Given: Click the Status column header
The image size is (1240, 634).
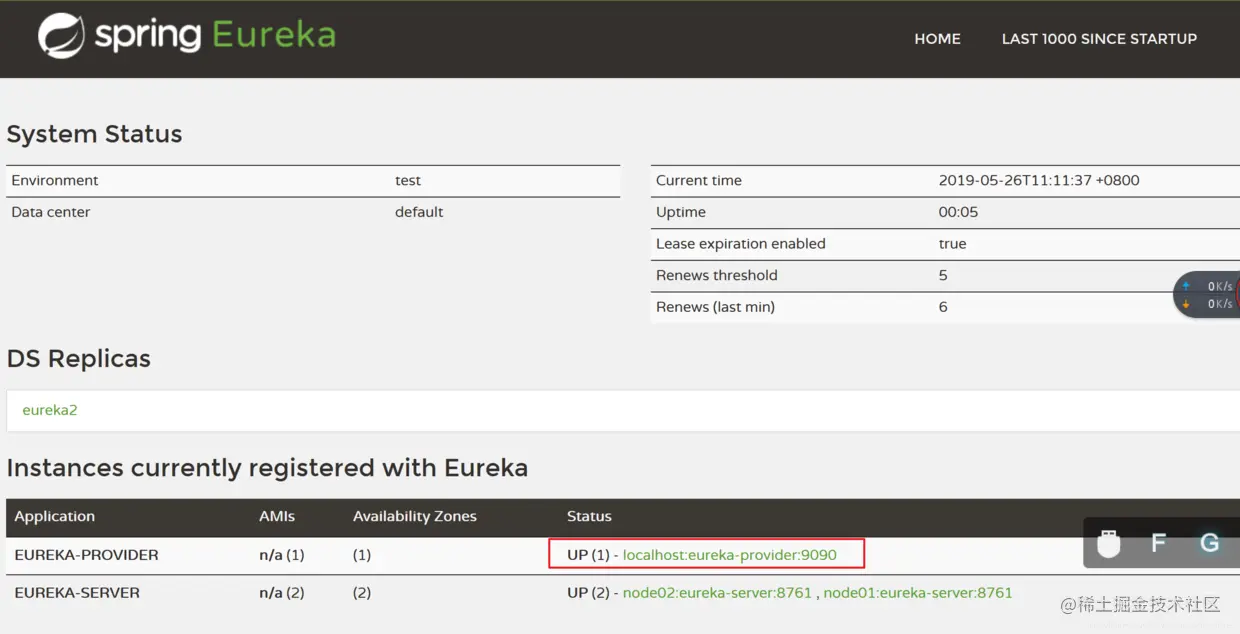Looking at the screenshot, I should [589, 517].
